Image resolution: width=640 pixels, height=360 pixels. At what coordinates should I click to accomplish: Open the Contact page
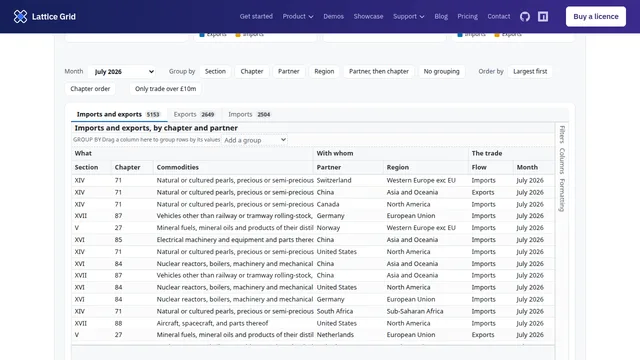[x=498, y=16]
